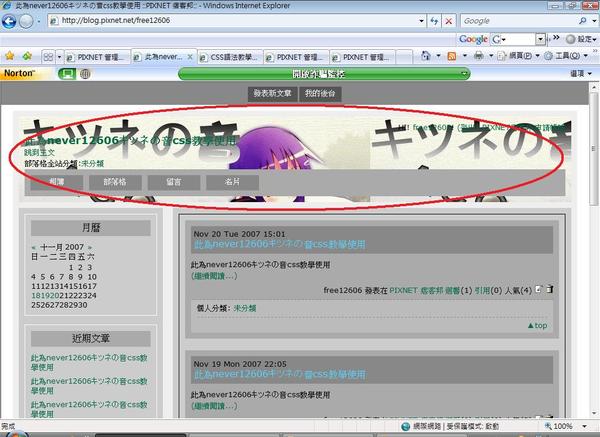Click the page vertical scrollbar up arrow
600x437 pixels.
pos(594,88)
